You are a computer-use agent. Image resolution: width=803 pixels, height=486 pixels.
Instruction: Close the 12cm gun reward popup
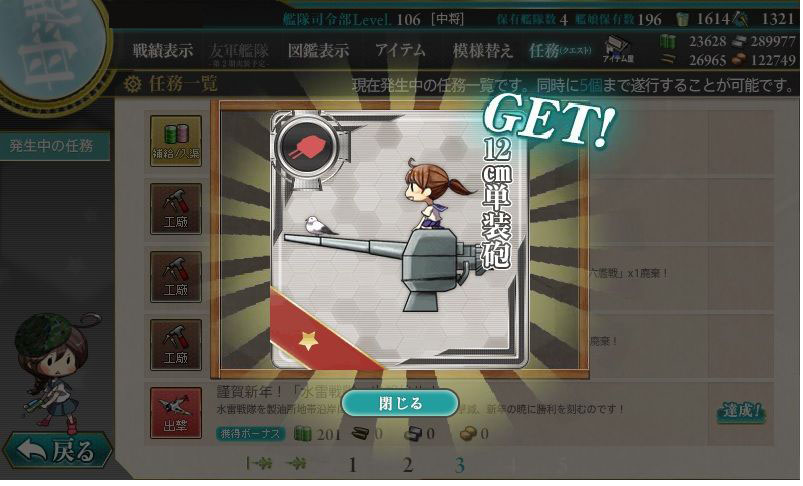[x=400, y=404]
